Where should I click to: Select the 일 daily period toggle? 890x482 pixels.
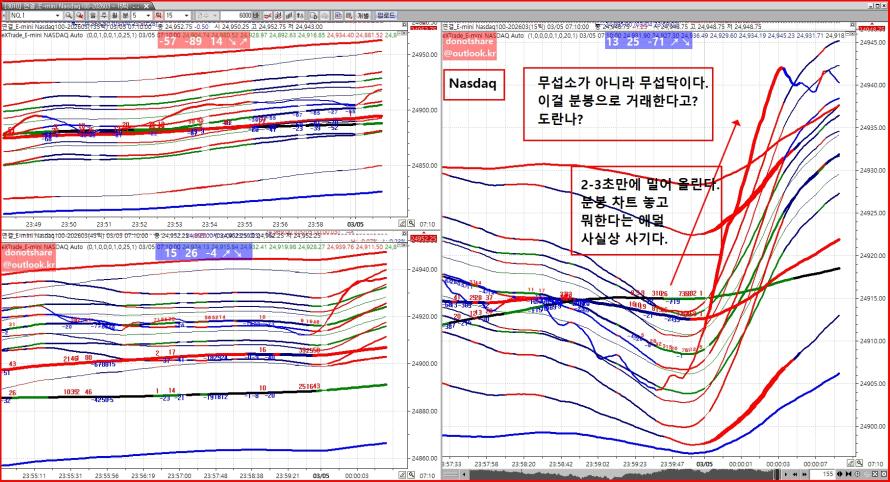tap(93, 15)
